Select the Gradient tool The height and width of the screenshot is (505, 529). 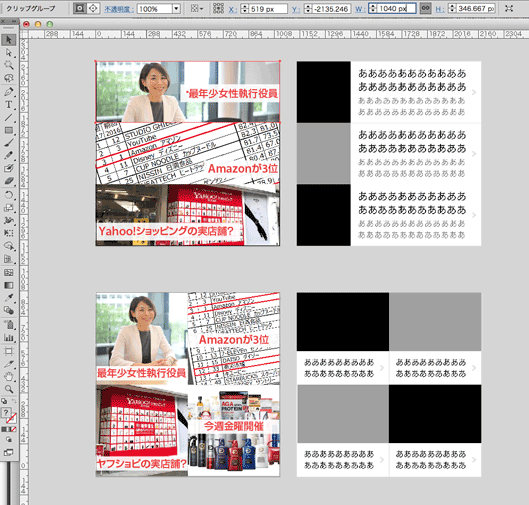[9, 285]
